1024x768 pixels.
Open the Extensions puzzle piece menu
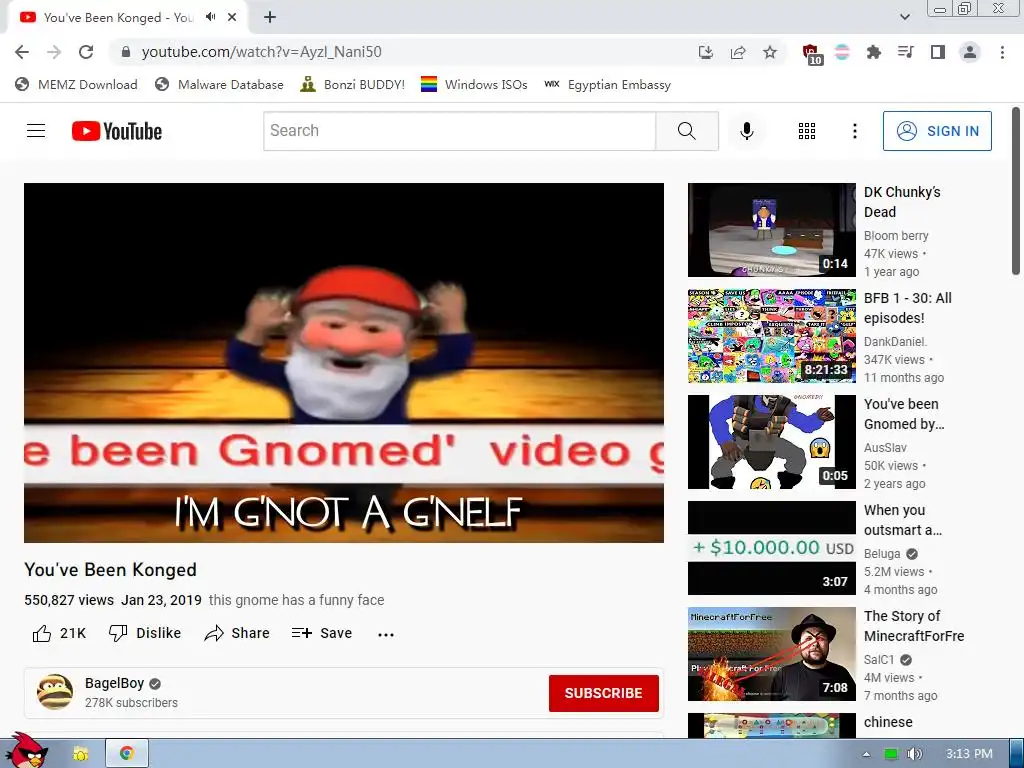[873, 52]
